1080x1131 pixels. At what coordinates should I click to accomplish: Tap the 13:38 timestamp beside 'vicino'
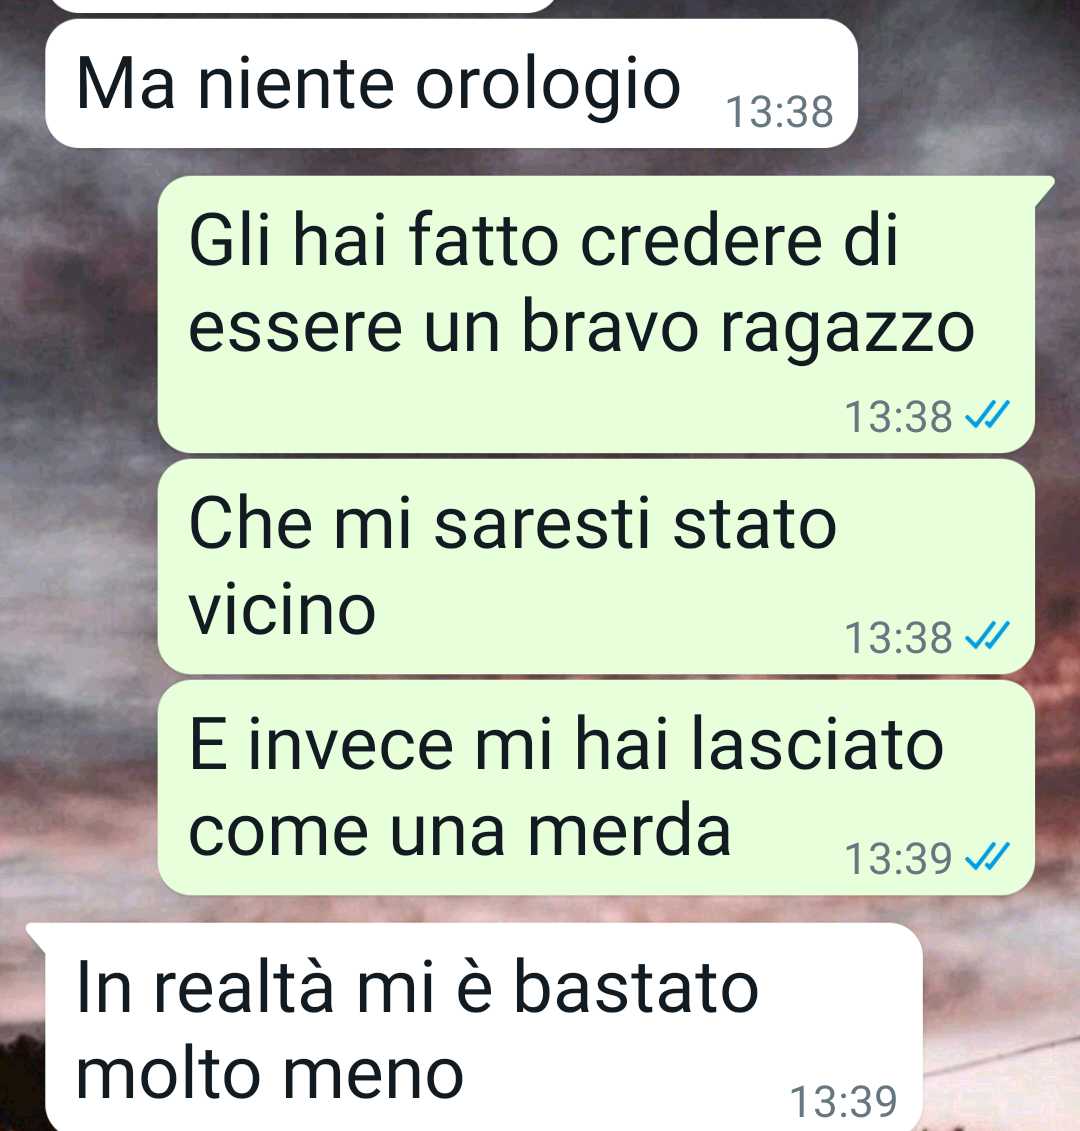(899, 638)
